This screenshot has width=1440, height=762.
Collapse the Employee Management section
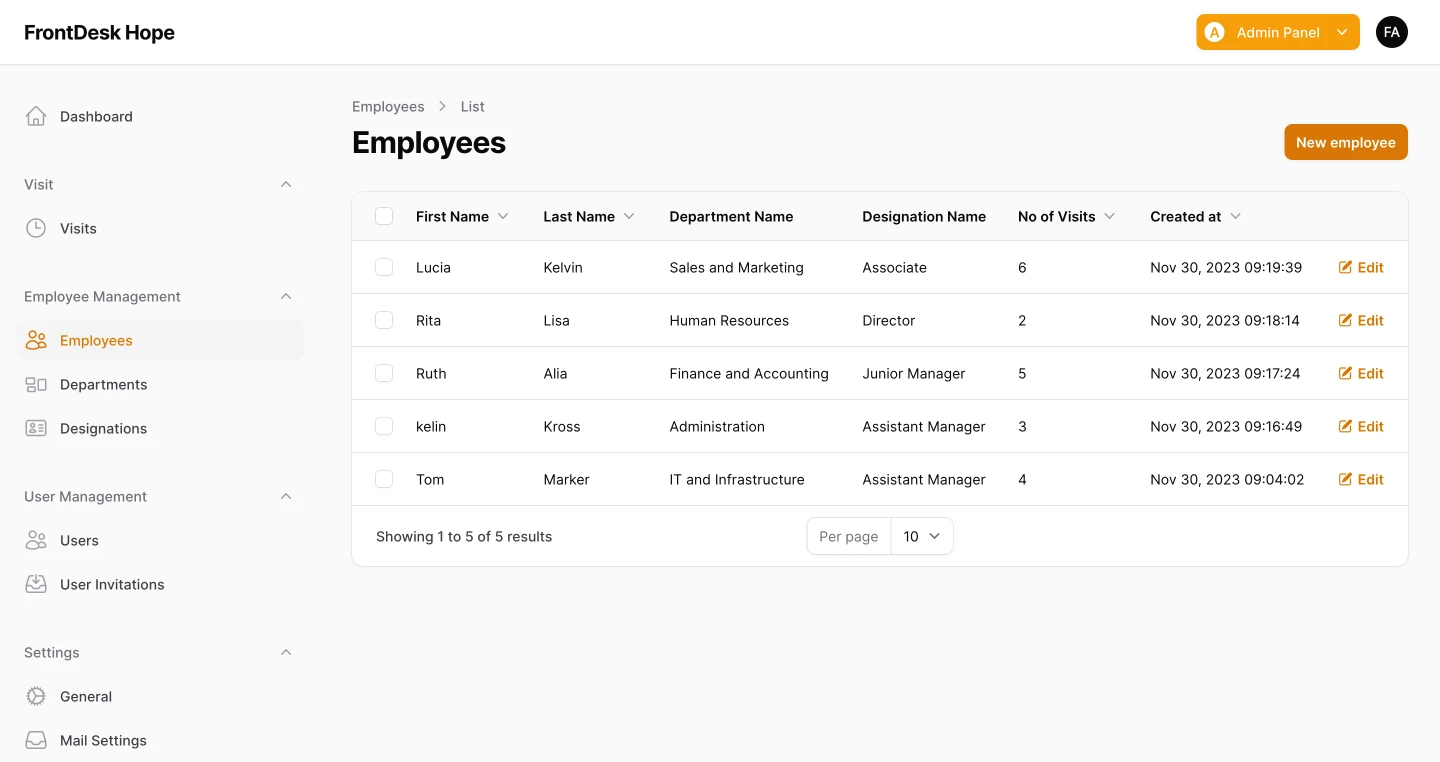point(286,296)
